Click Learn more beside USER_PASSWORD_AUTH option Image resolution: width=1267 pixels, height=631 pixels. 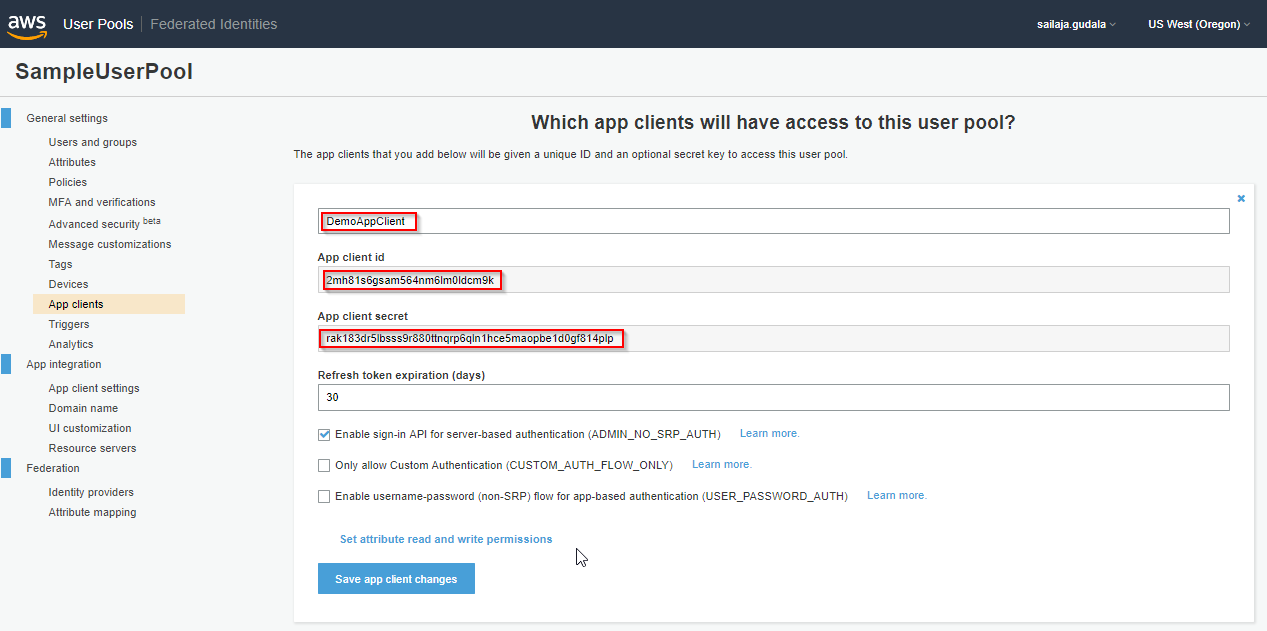[896, 496]
